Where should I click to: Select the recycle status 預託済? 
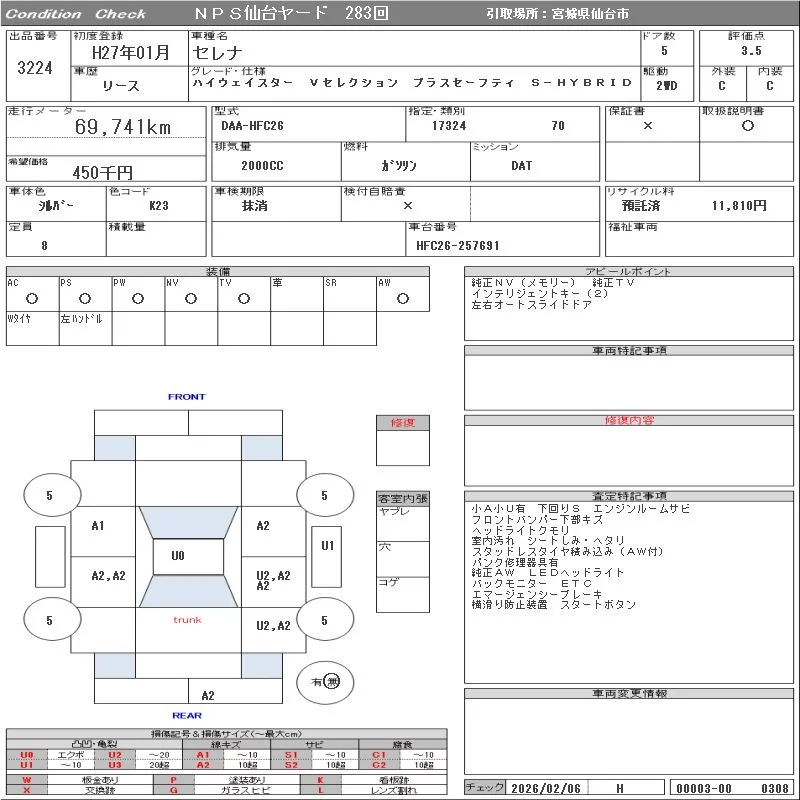pyautogui.click(x=641, y=206)
